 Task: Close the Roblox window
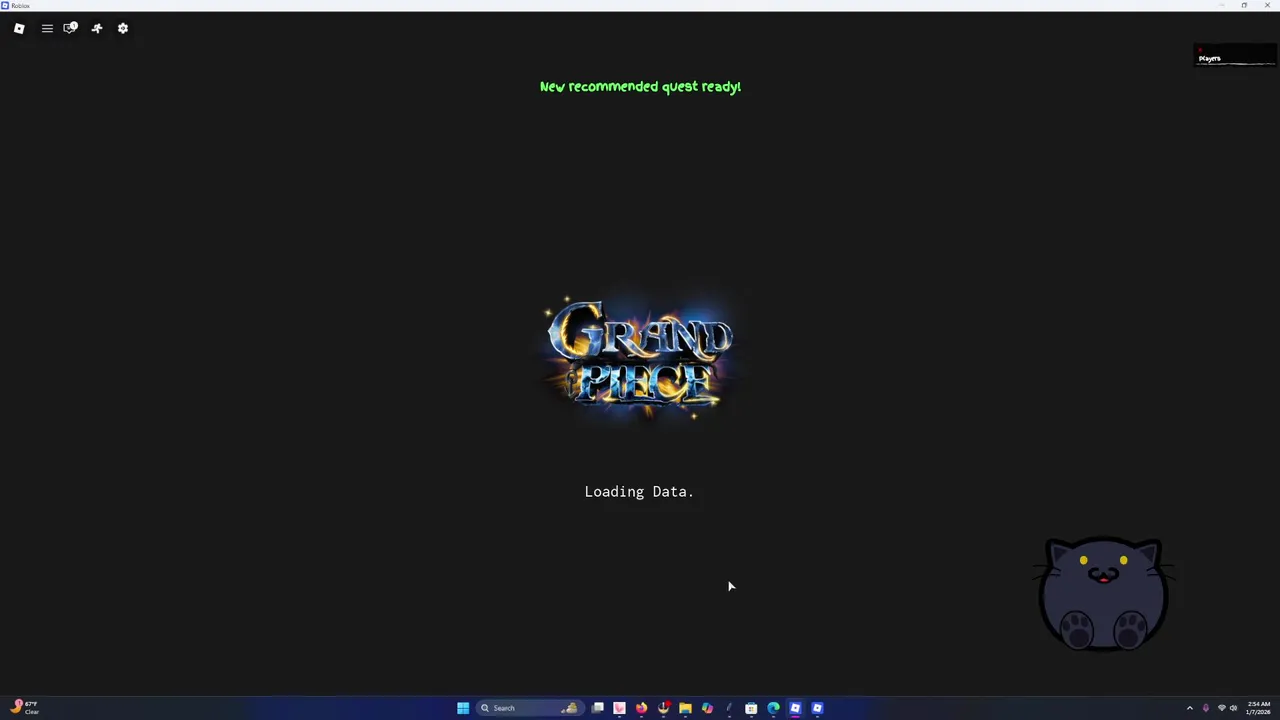(x=1267, y=5)
